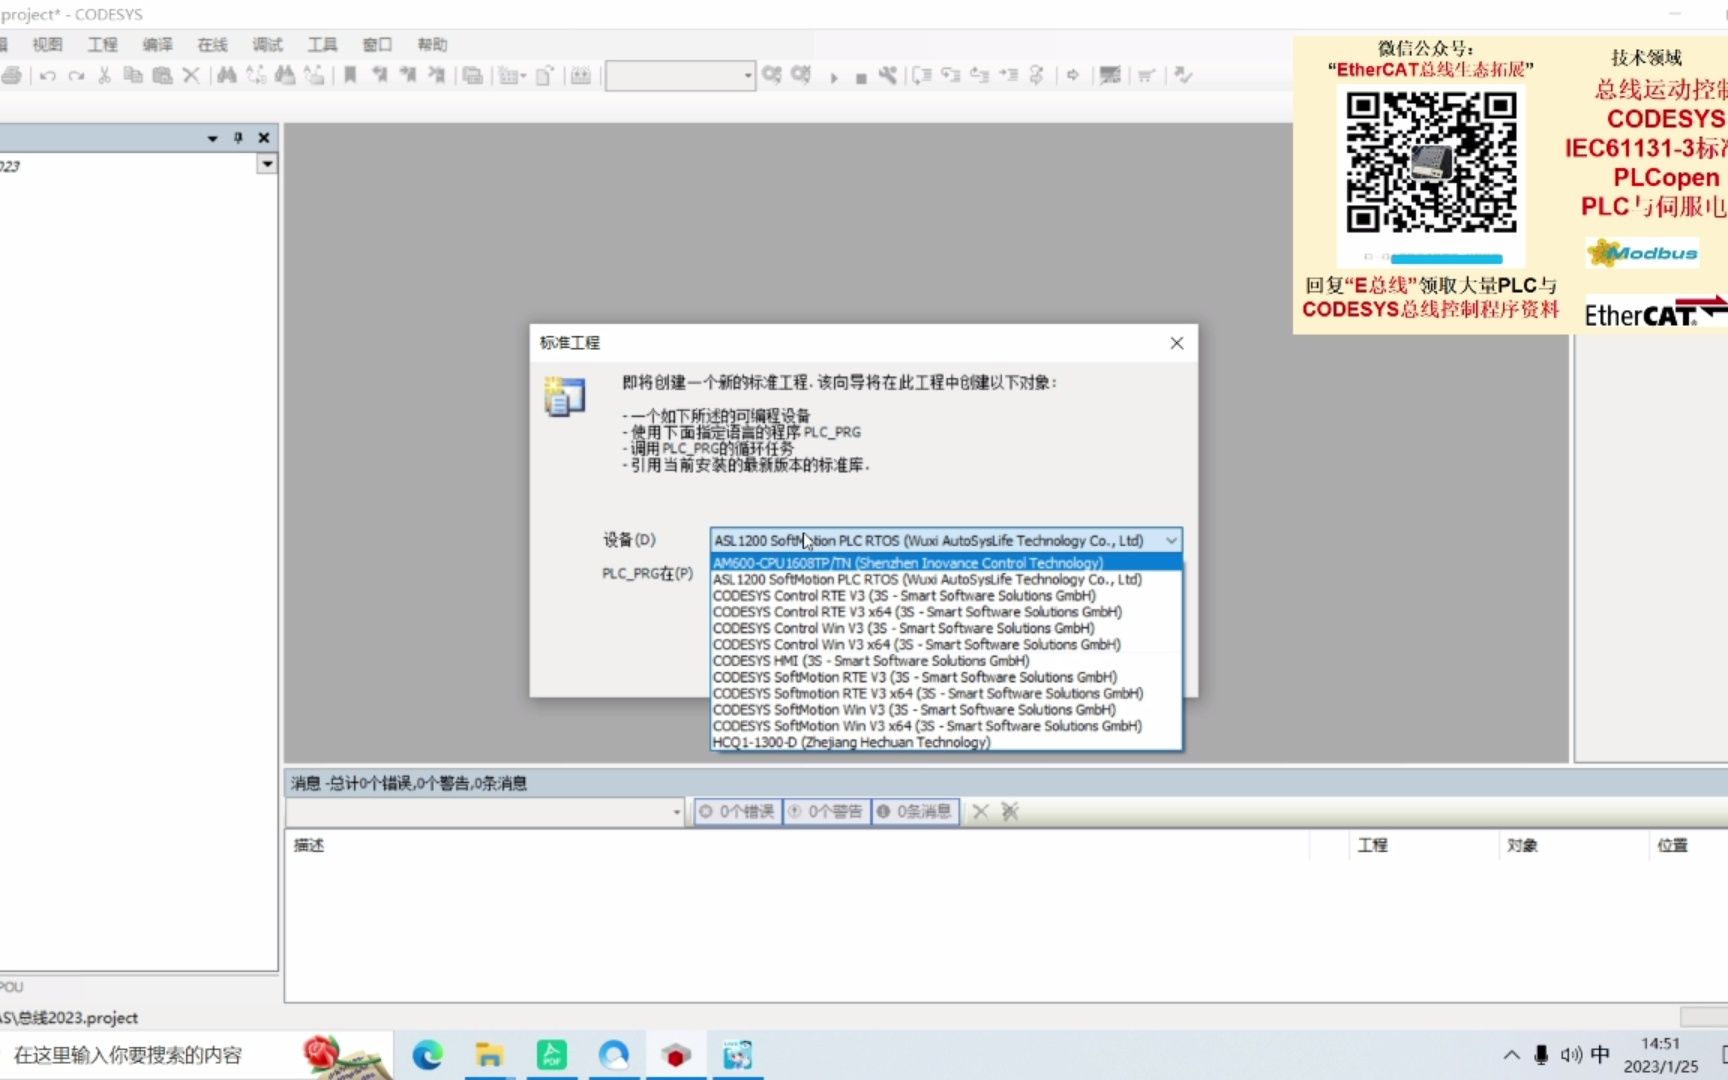
Task: Choose CODESYS Control RTE V3 x64
Action: coord(946,612)
